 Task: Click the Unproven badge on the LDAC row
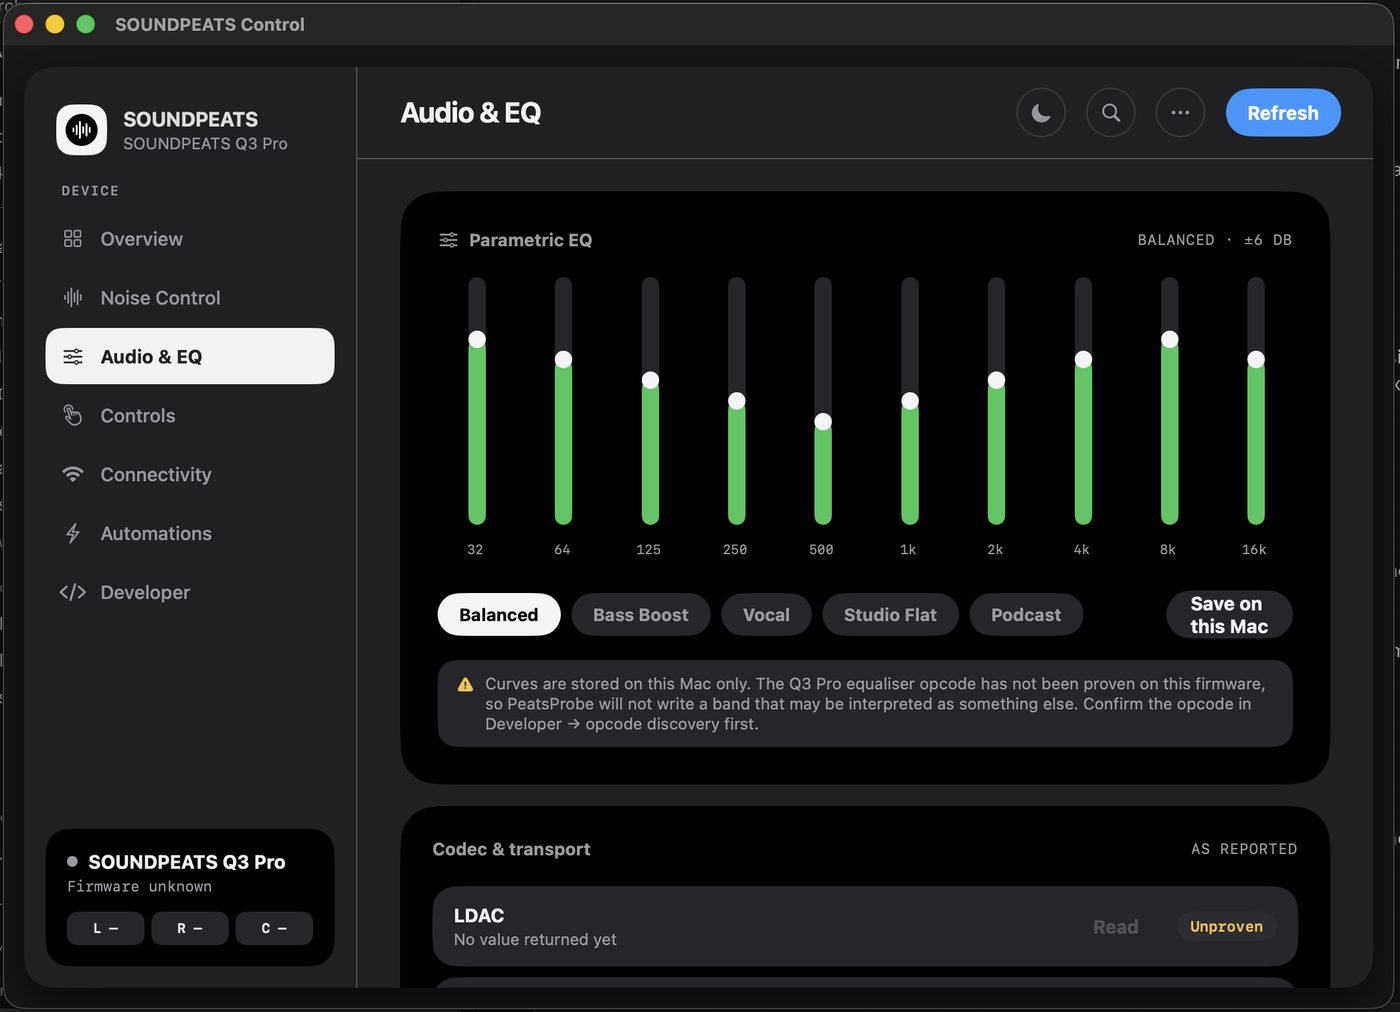click(1226, 927)
